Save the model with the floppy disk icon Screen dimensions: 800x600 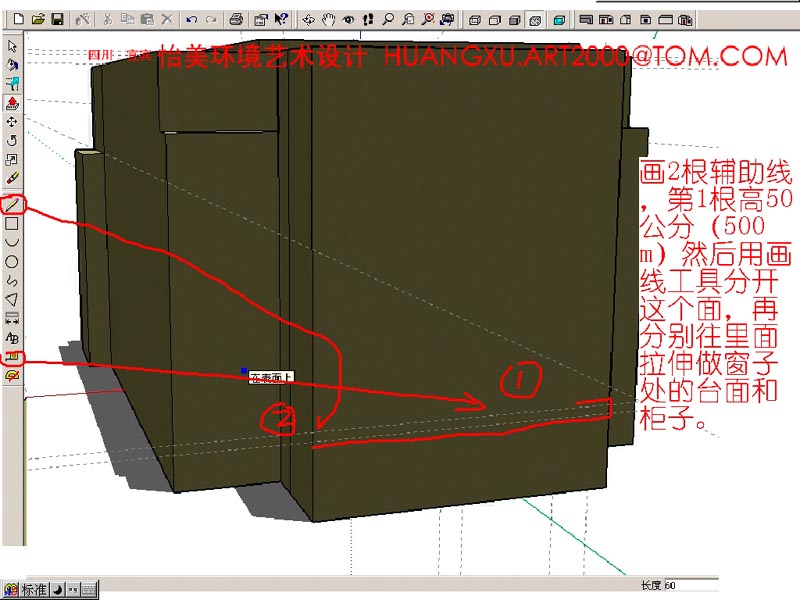tap(58, 19)
